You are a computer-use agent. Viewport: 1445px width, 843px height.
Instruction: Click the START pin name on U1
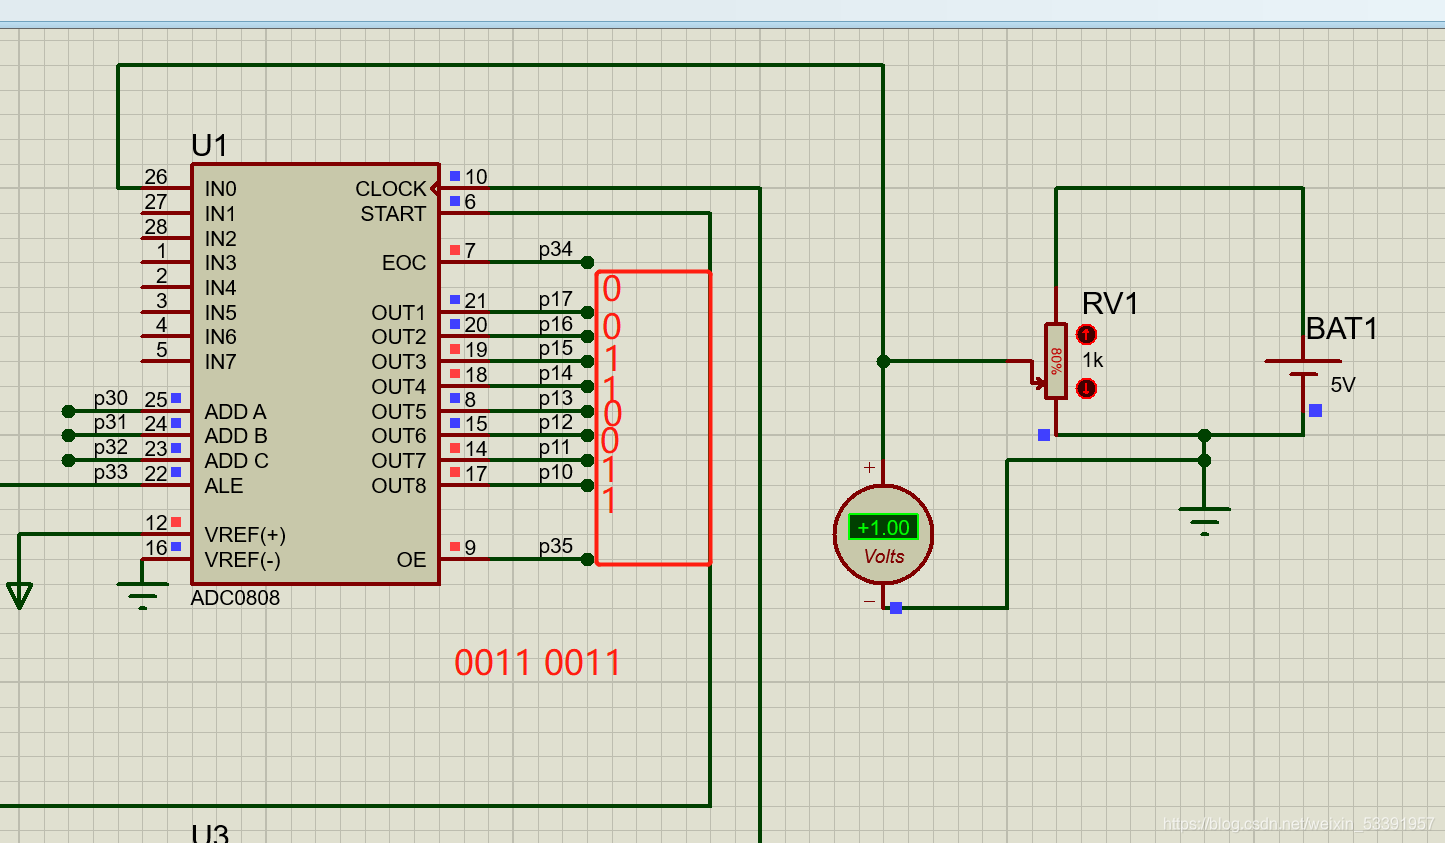point(394,214)
